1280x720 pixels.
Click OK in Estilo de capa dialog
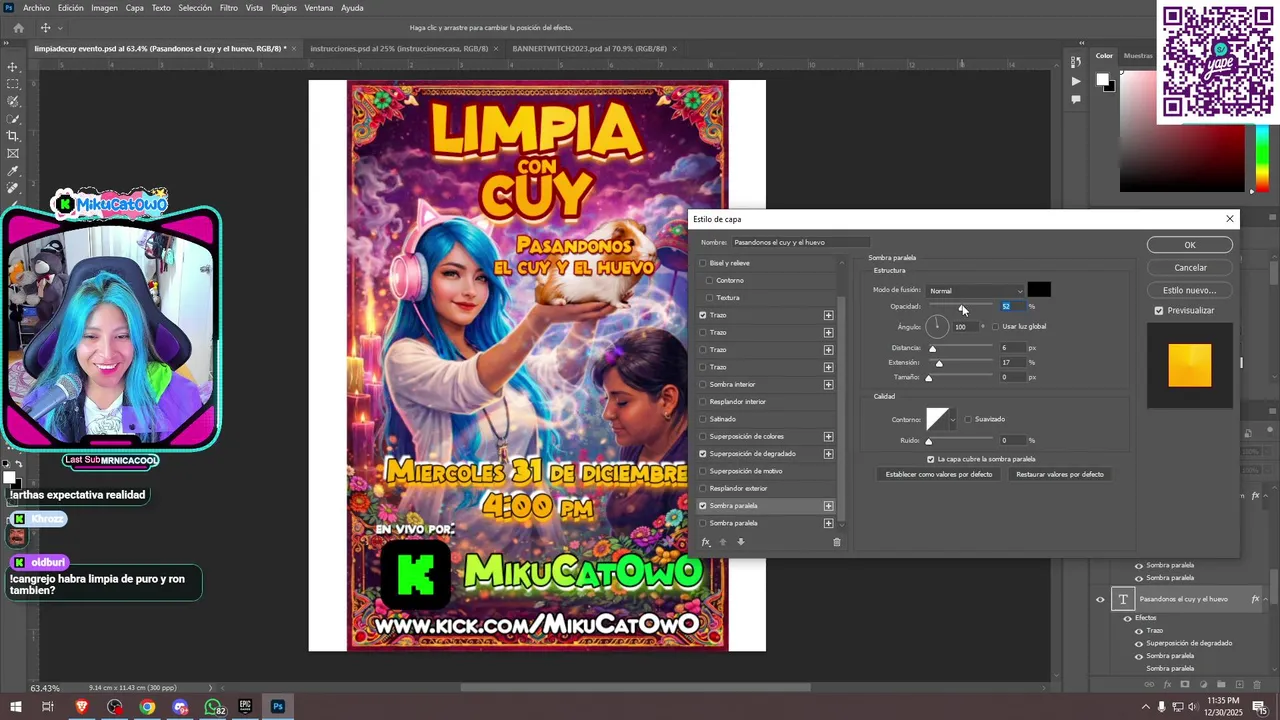1190,245
